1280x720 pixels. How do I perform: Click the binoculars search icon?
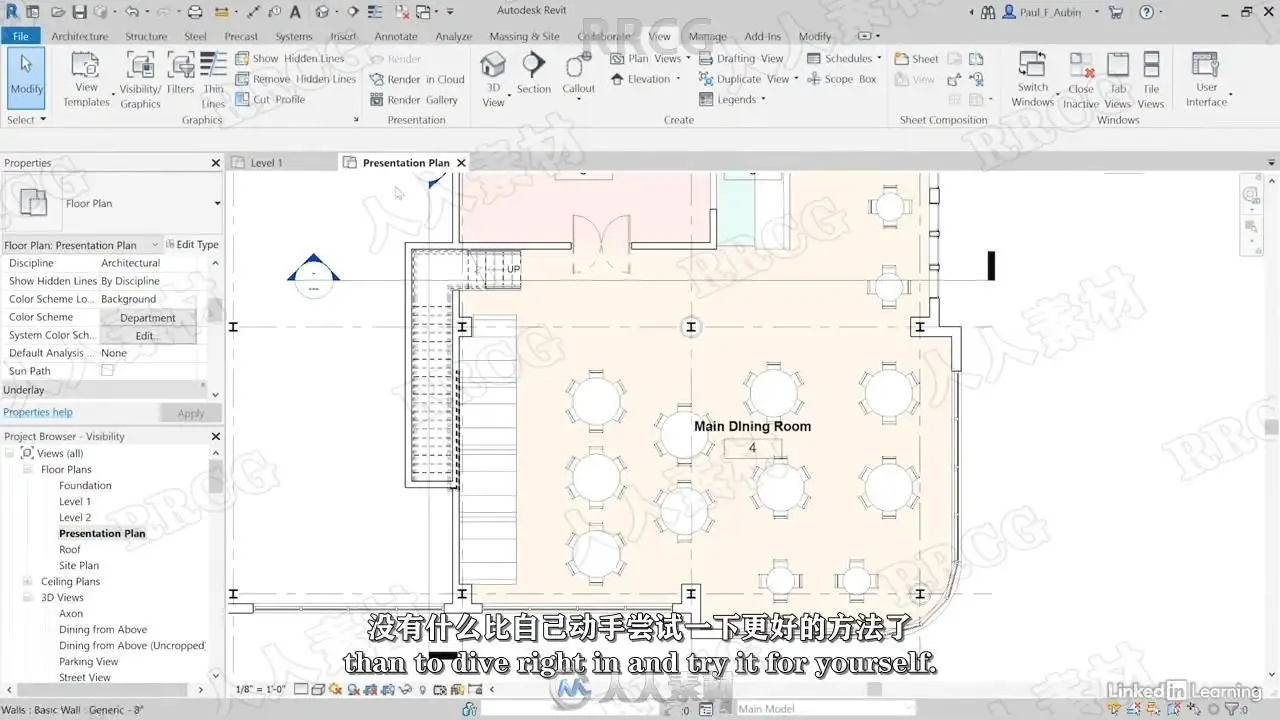click(x=988, y=12)
